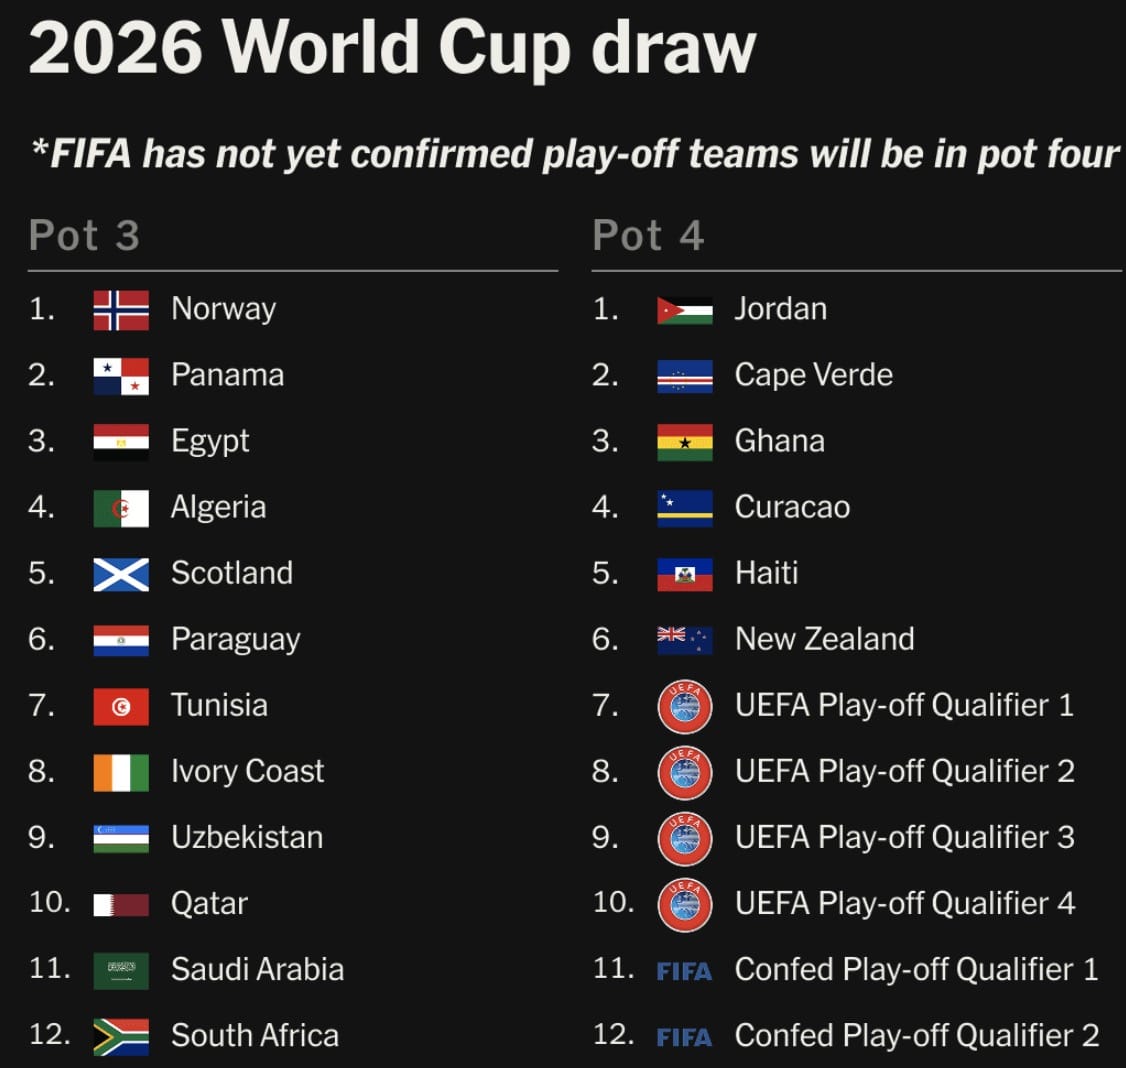The width and height of the screenshot is (1126, 1068).
Task: Click the Cape Verde team name
Action: [813, 375]
